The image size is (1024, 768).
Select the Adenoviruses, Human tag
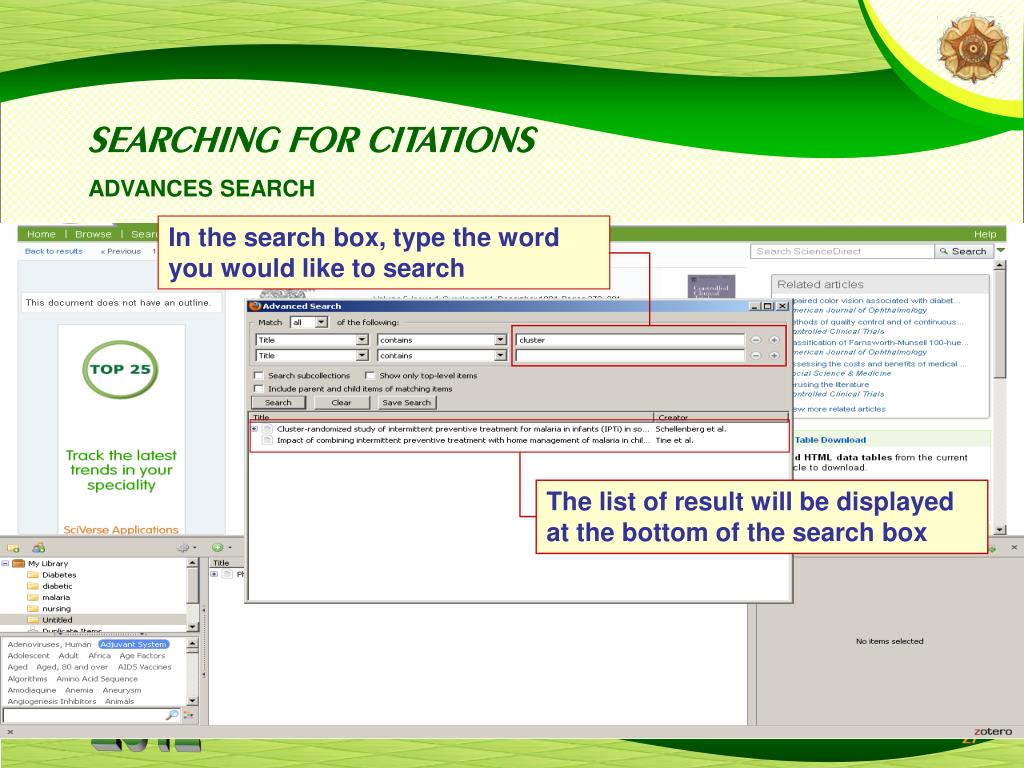[50, 645]
